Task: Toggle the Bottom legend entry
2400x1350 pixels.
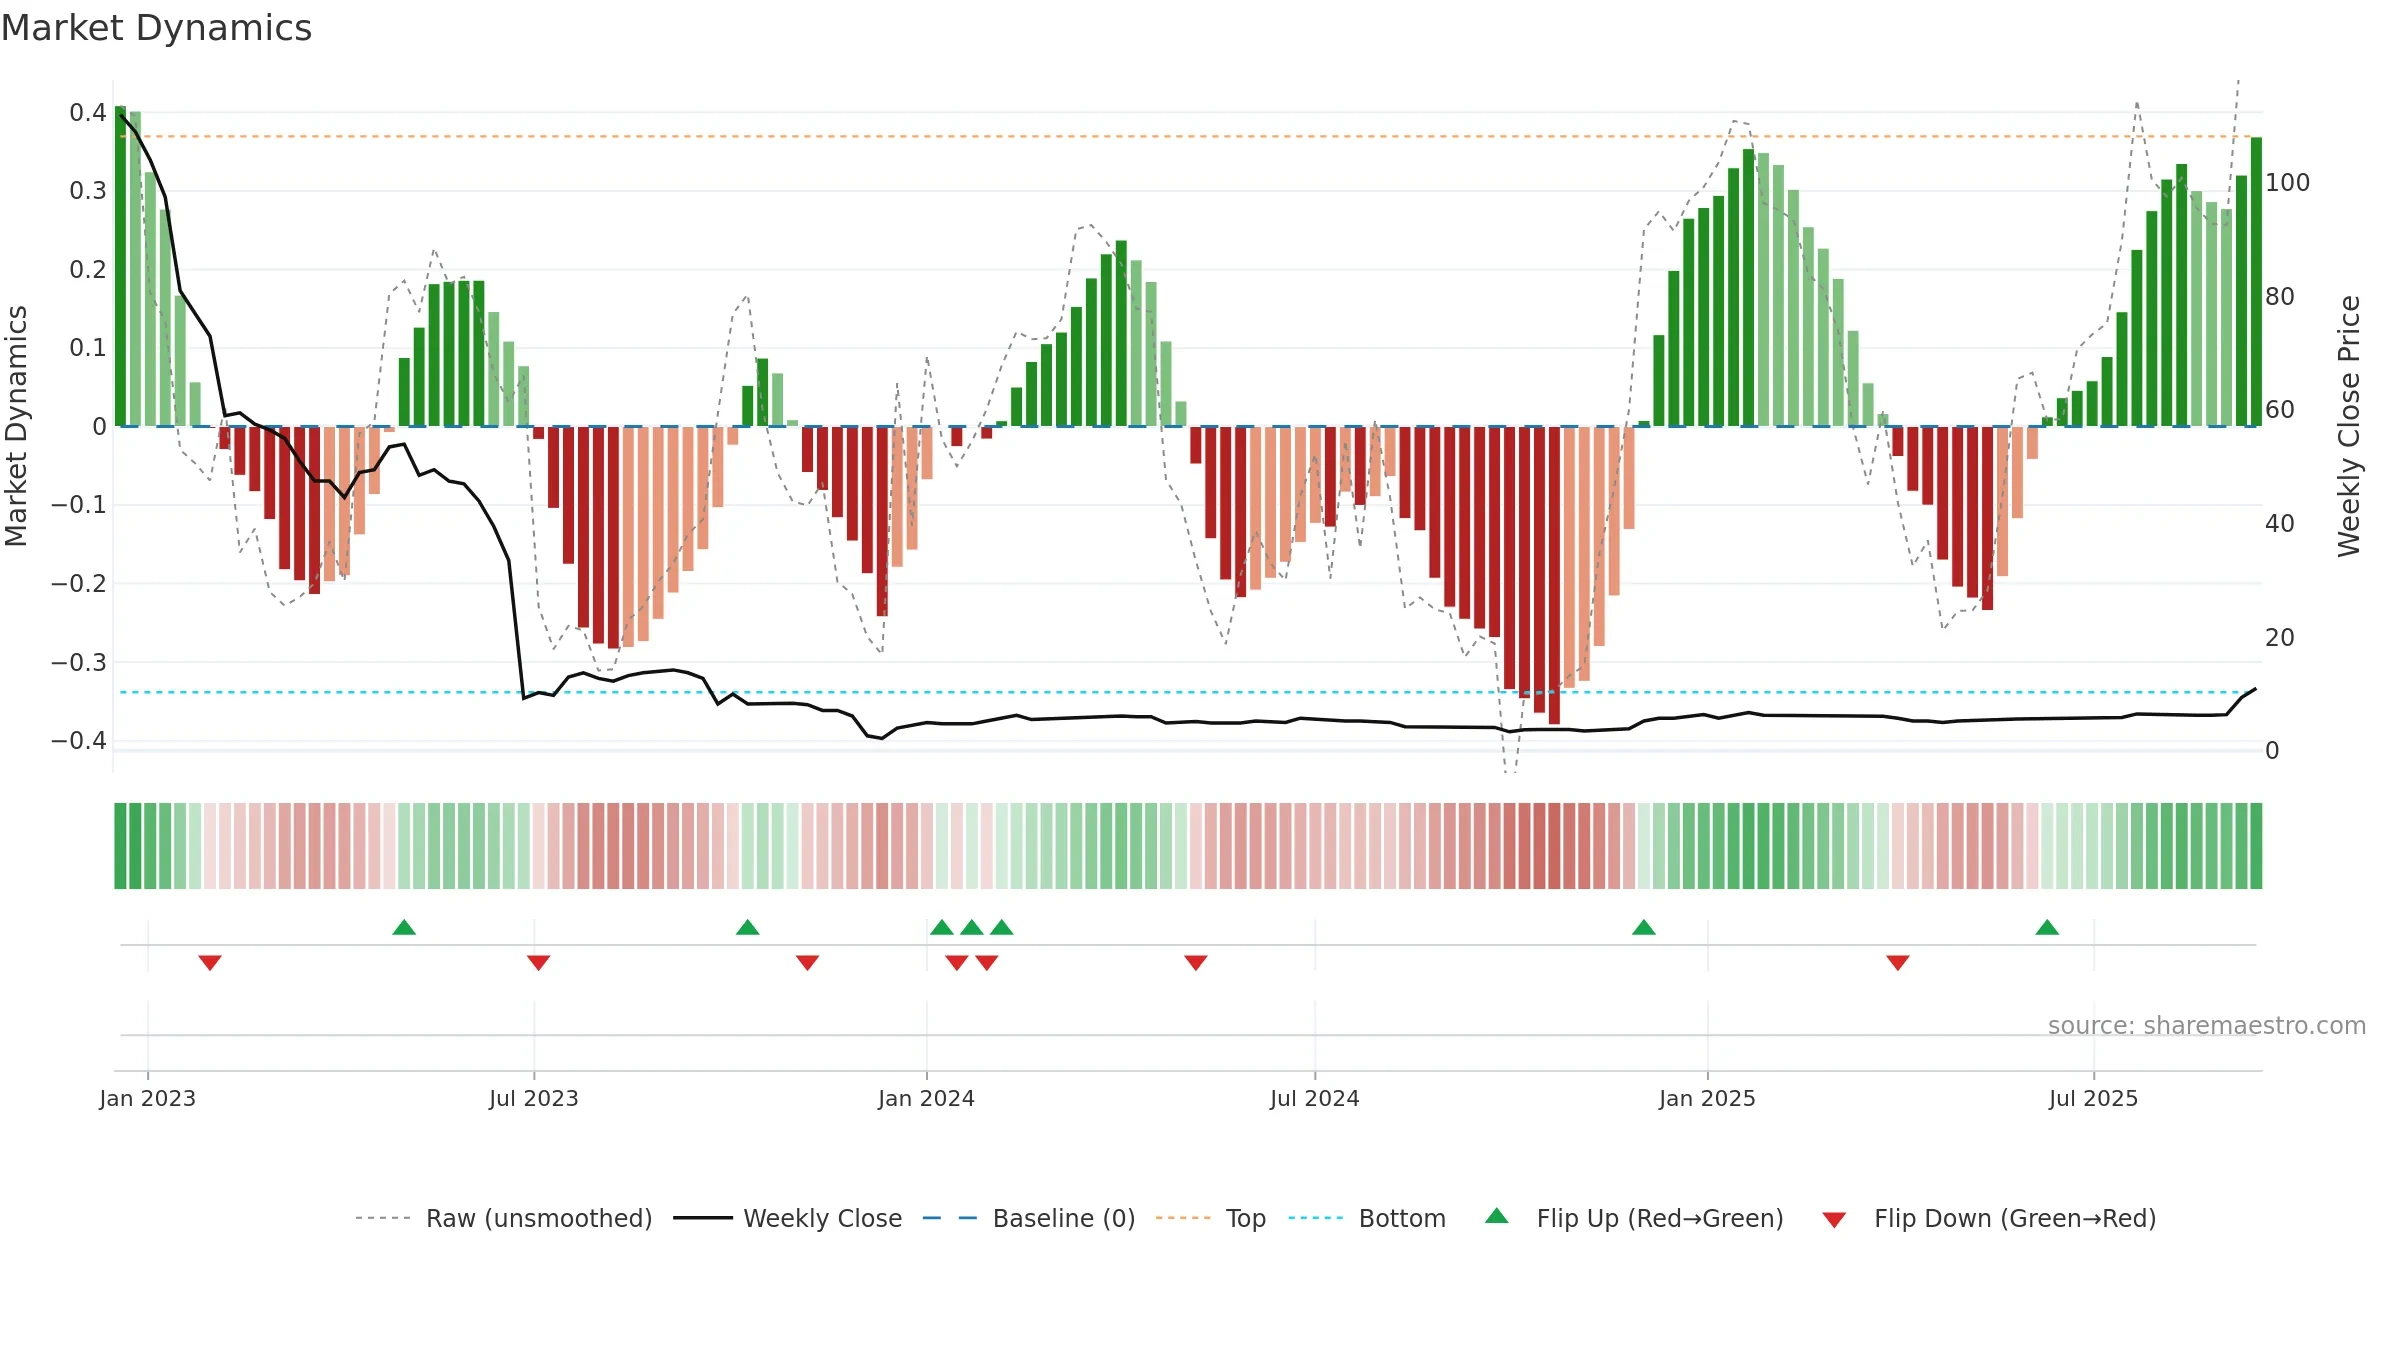Action: point(1366,1218)
